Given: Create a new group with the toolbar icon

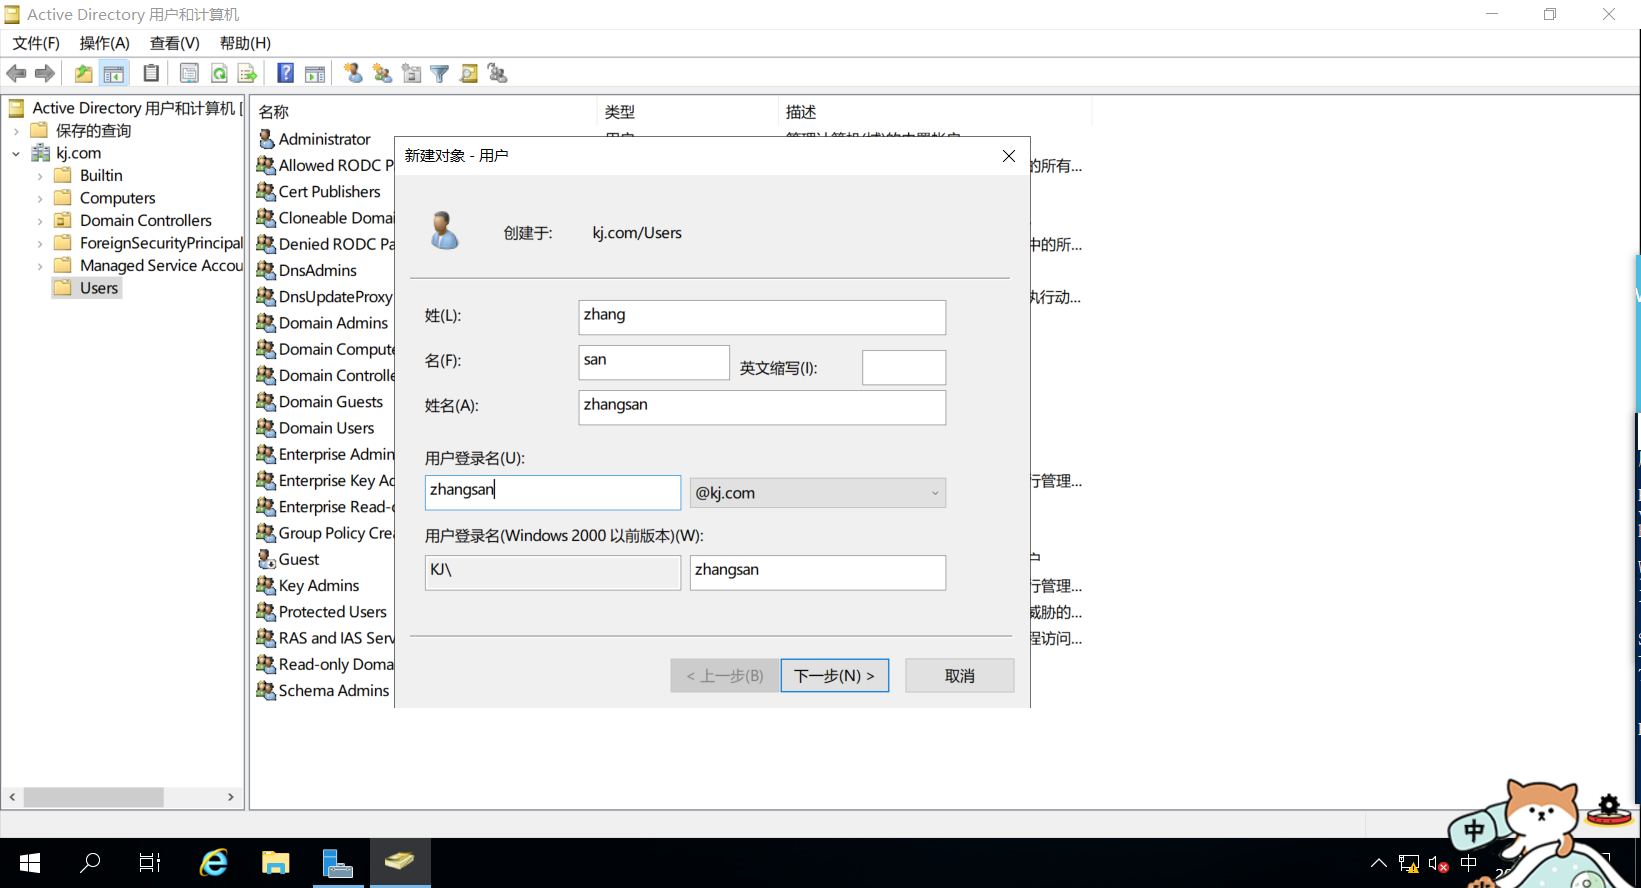Looking at the screenshot, I should point(382,73).
